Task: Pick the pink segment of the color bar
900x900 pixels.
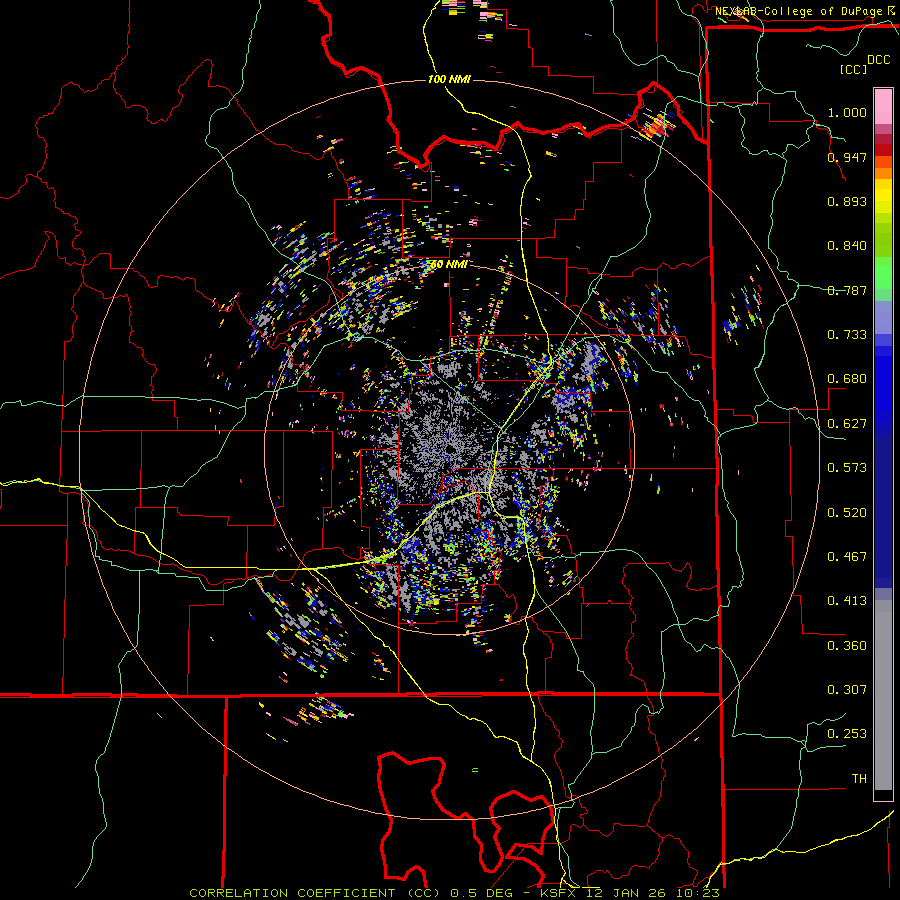Action: [x=883, y=106]
